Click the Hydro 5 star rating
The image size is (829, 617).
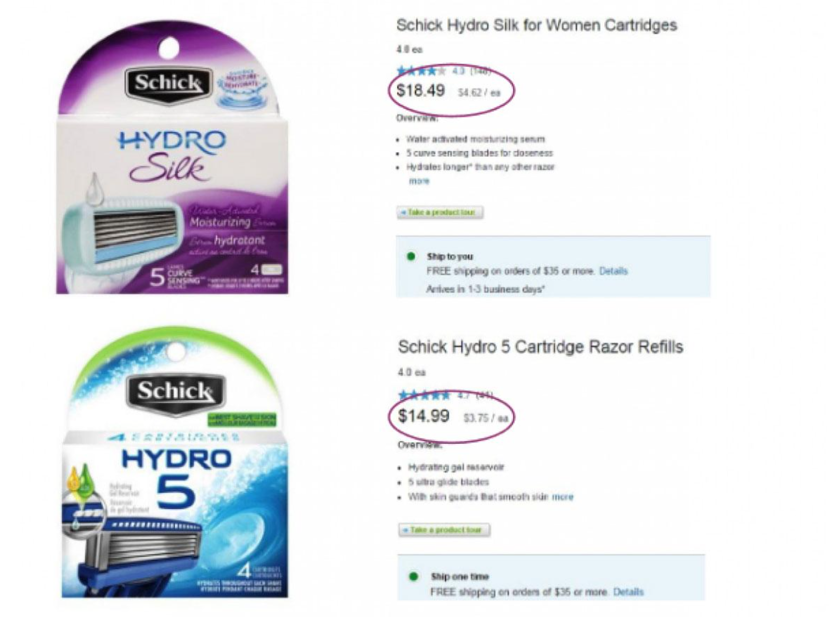424,395
